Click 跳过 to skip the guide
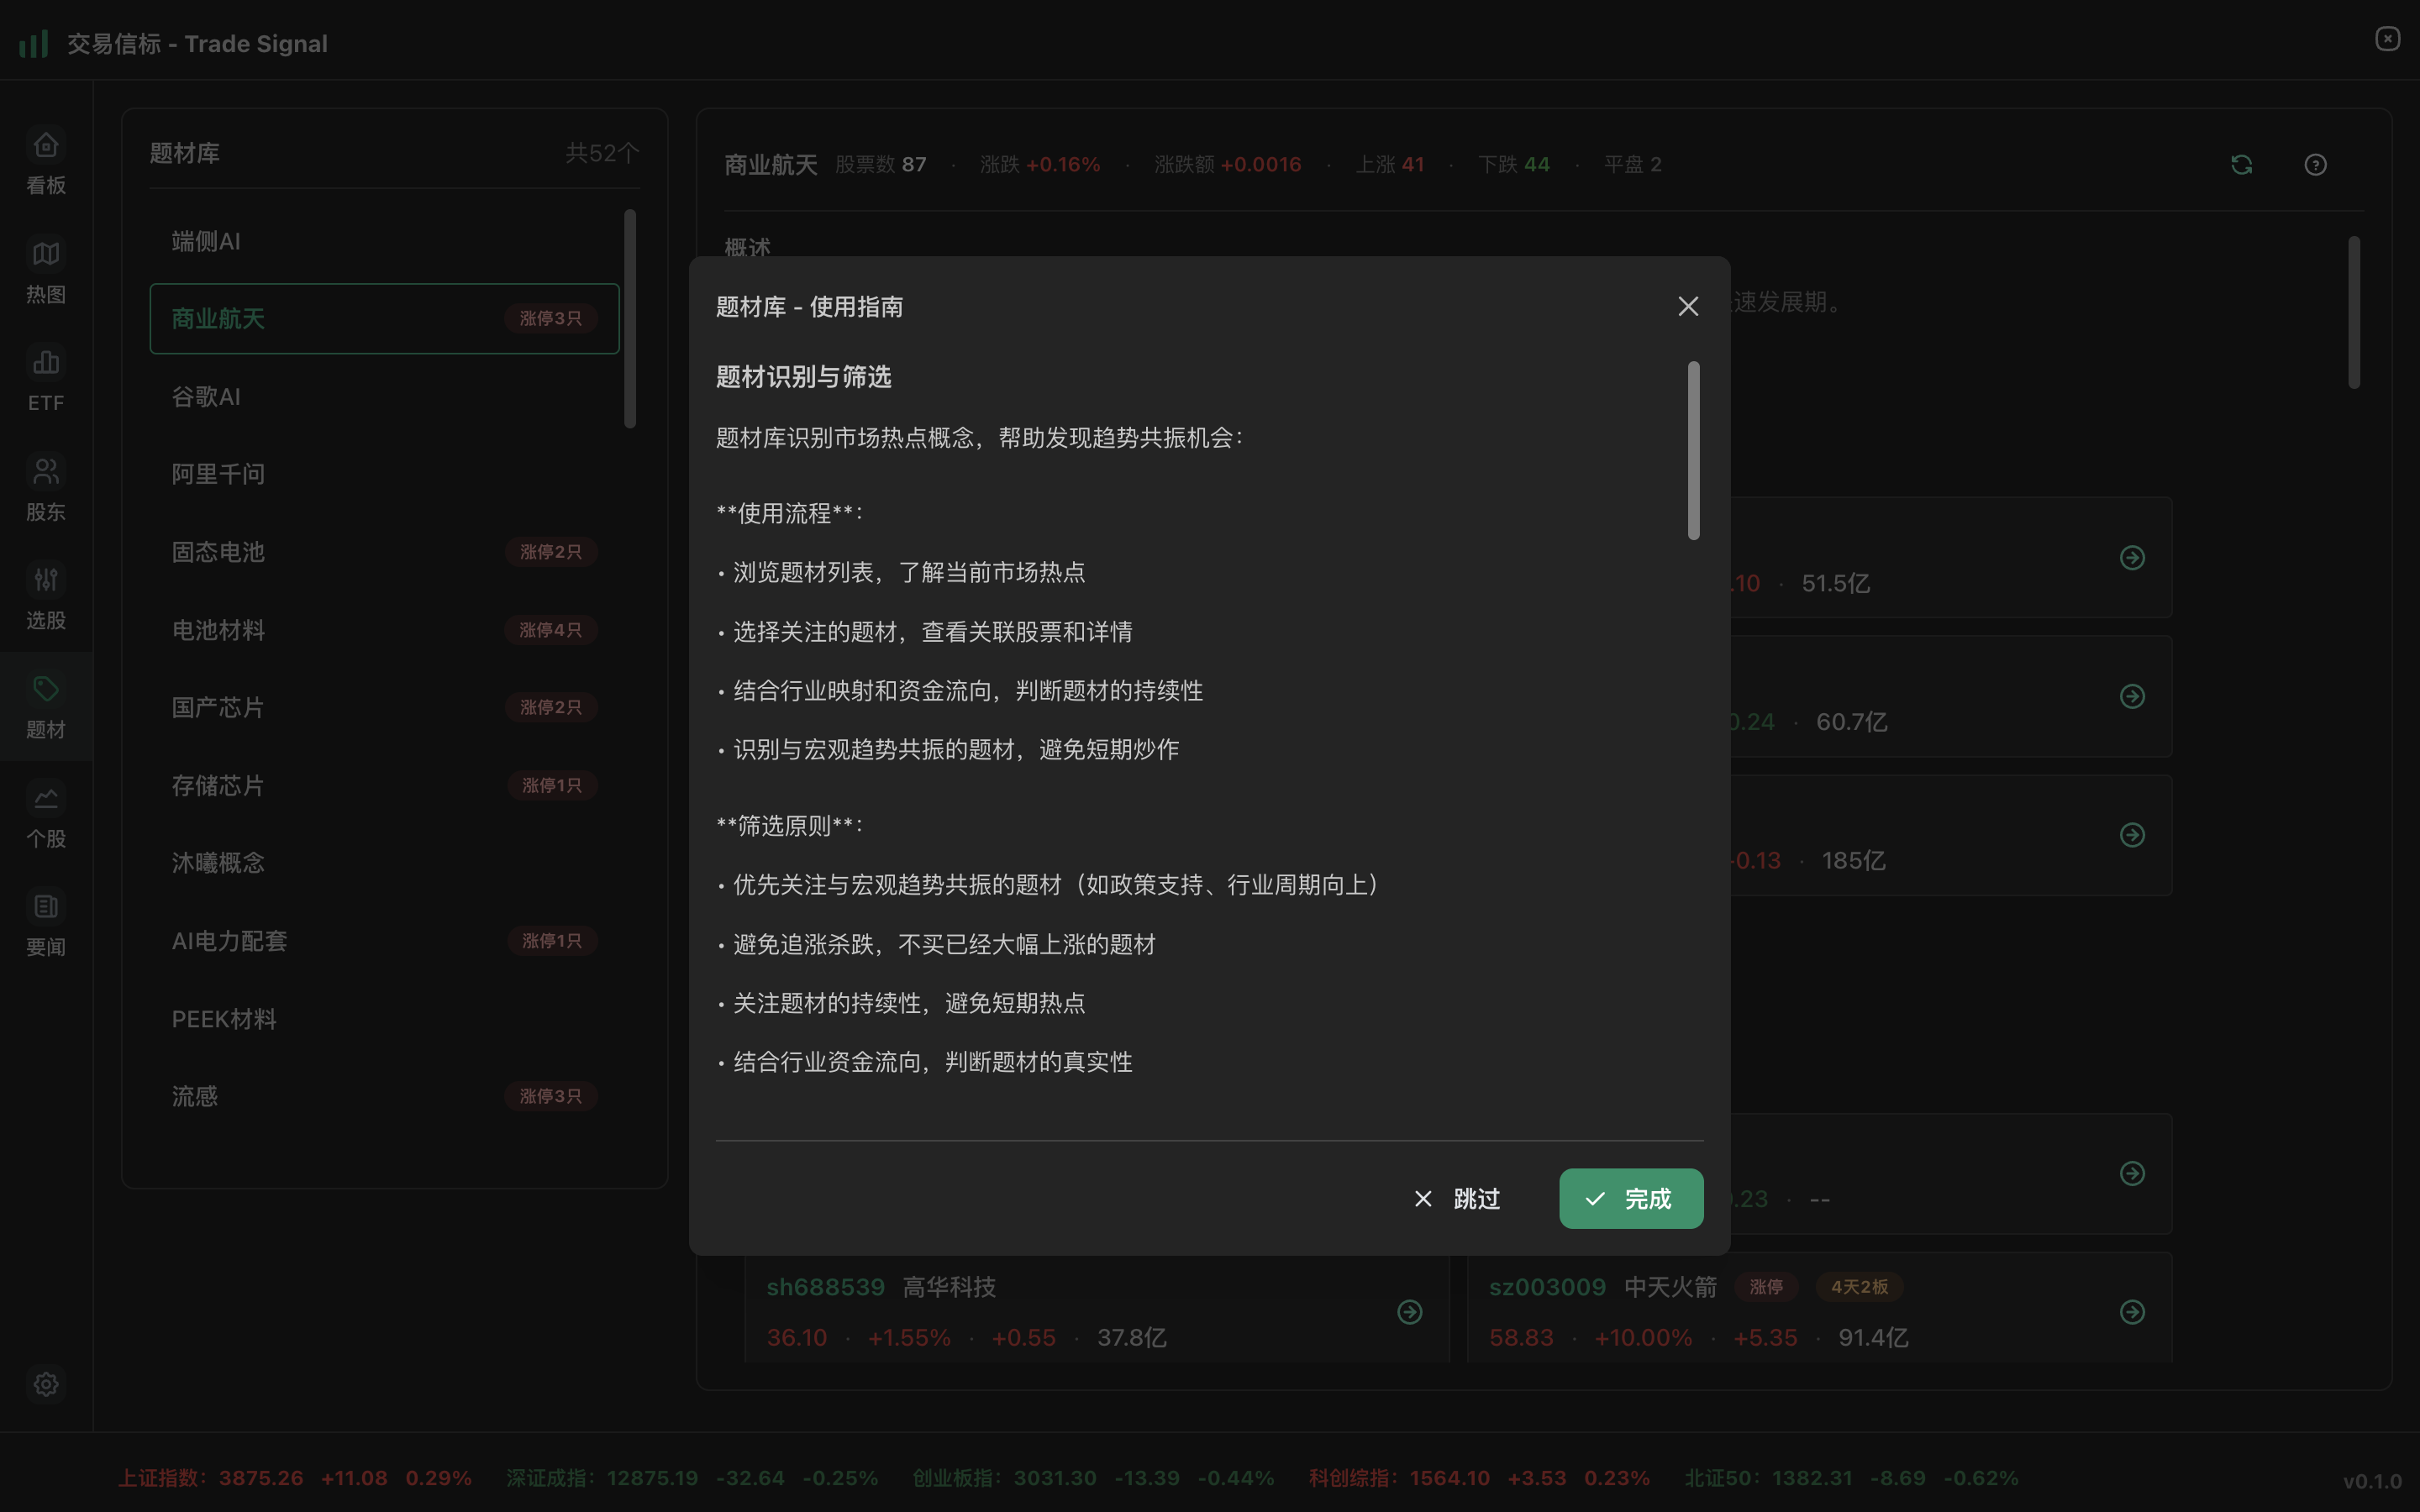This screenshot has height=1512, width=2420. pos(1457,1198)
